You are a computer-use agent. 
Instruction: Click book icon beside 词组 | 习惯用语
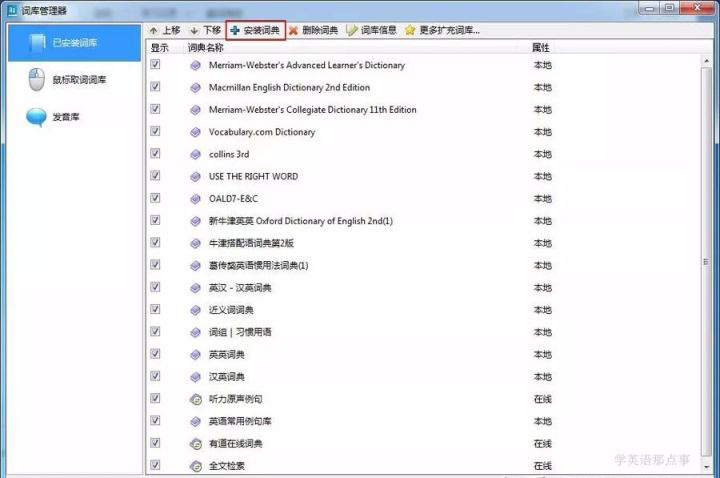pos(196,333)
